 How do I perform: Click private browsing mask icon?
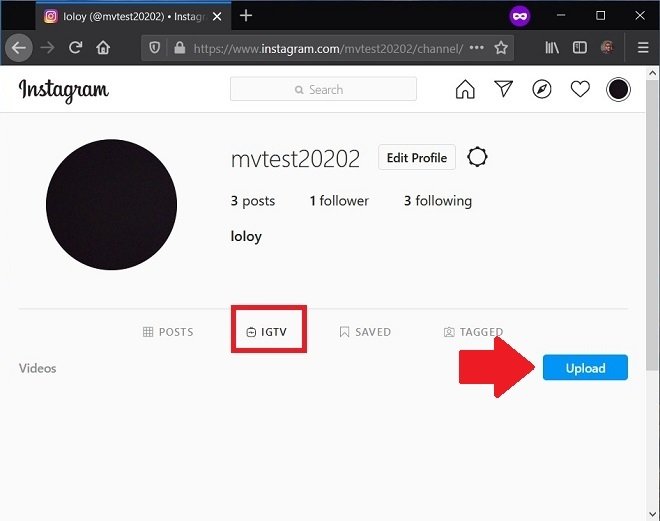[x=520, y=16]
